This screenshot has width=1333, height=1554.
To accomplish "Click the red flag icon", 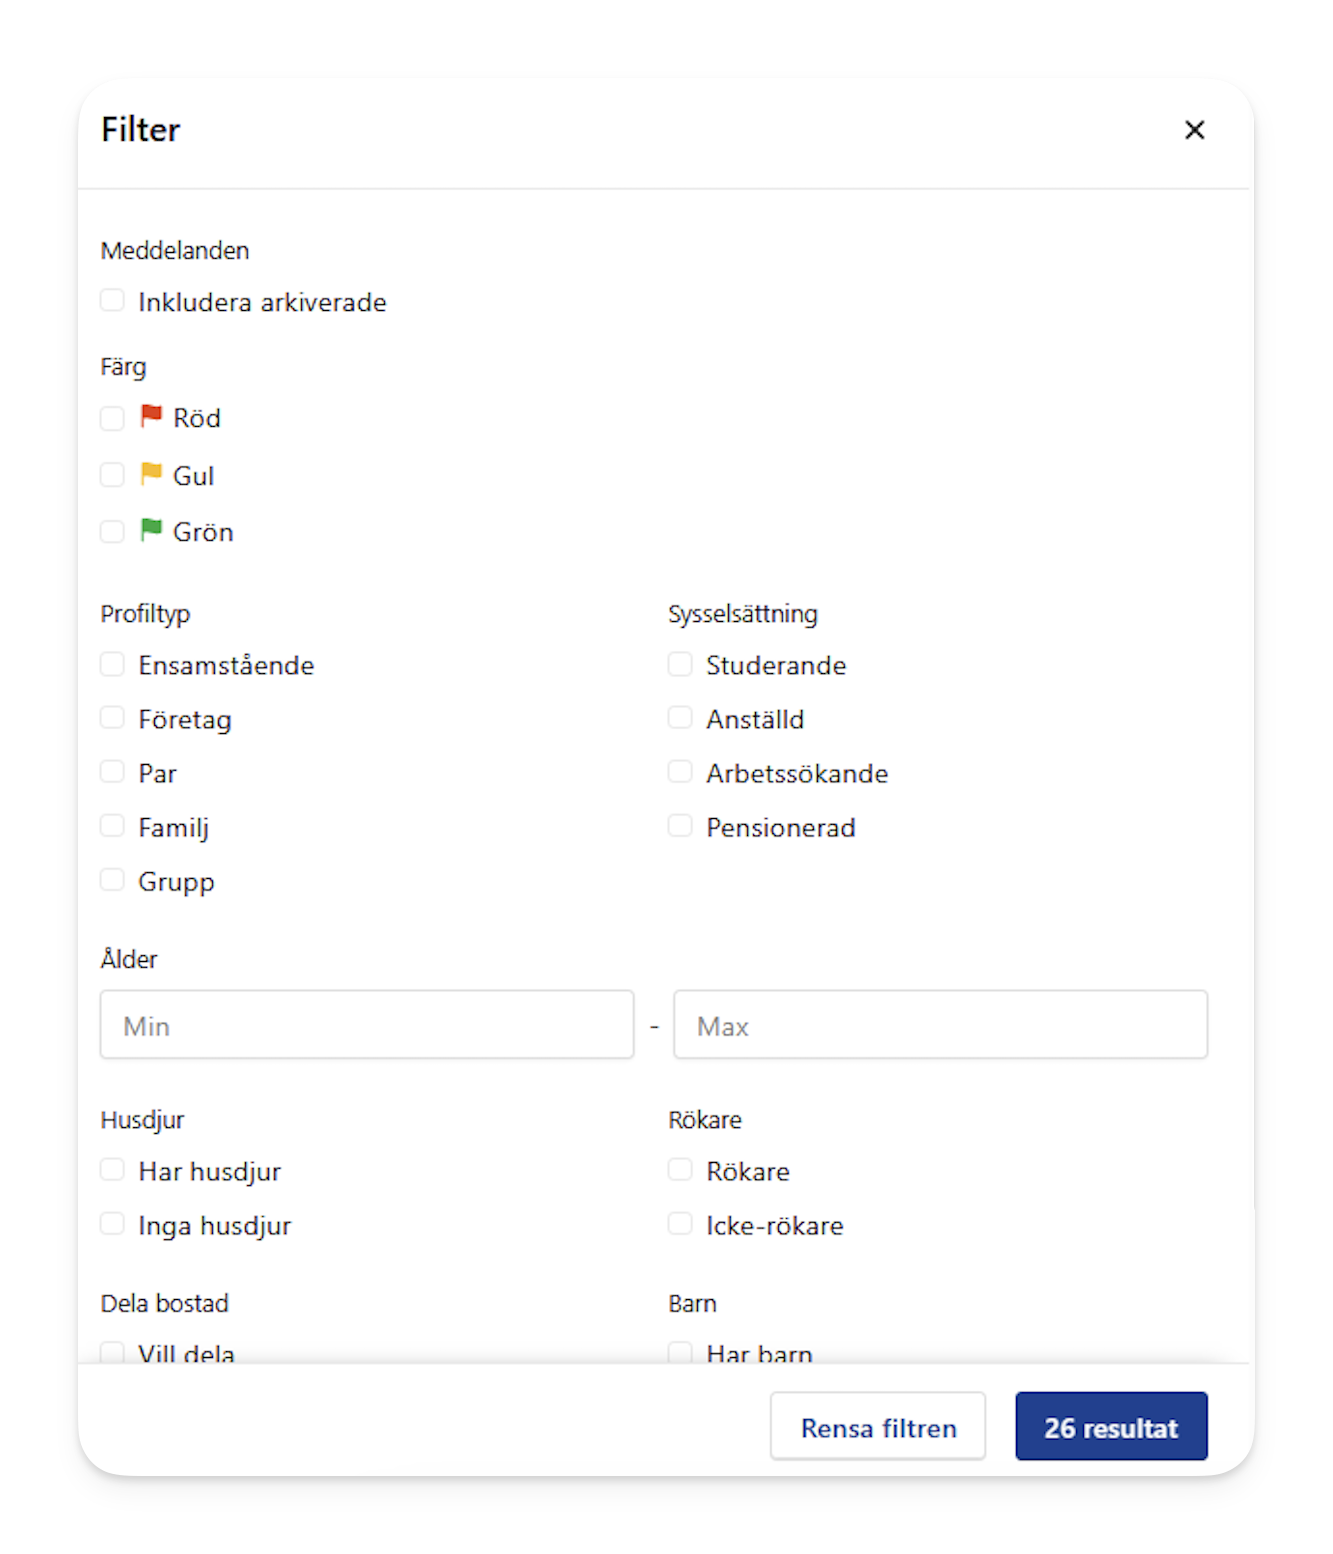I will 151,416.
